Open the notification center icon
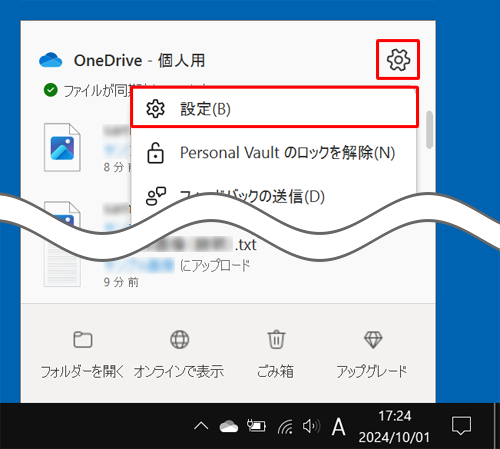This screenshot has height=449, width=500. (x=462, y=425)
